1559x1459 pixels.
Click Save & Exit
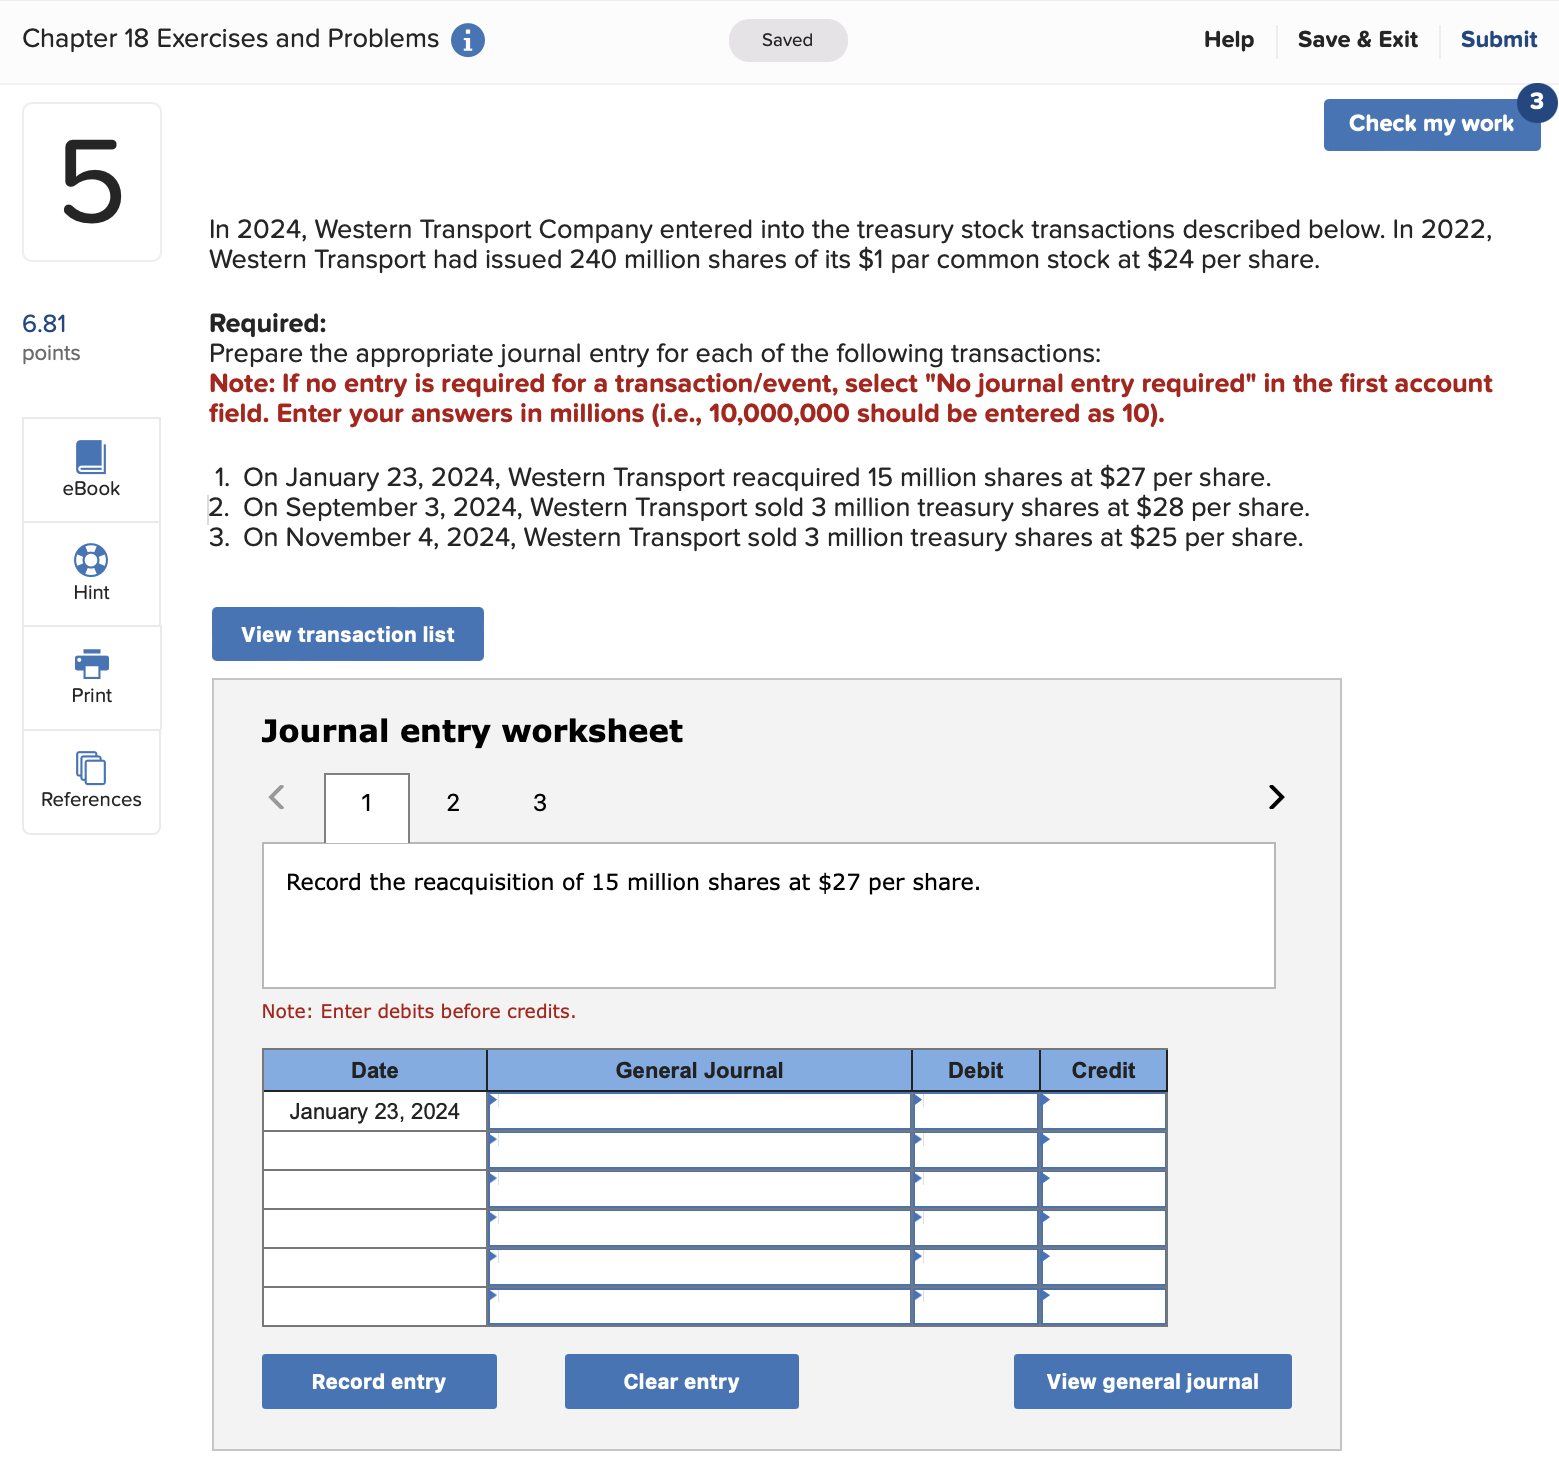1358,40
